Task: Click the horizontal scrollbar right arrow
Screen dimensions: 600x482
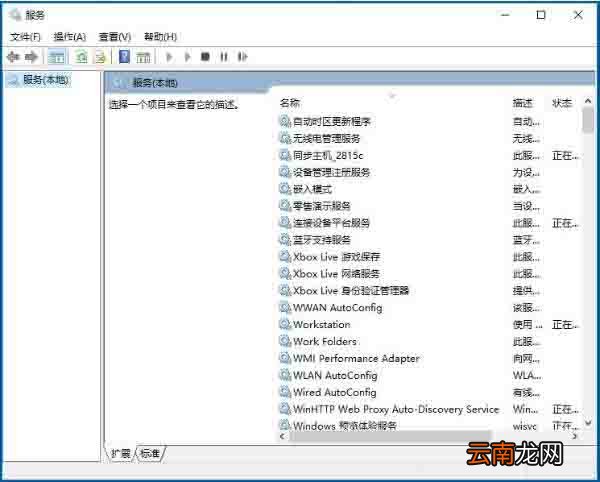Action: click(574, 436)
